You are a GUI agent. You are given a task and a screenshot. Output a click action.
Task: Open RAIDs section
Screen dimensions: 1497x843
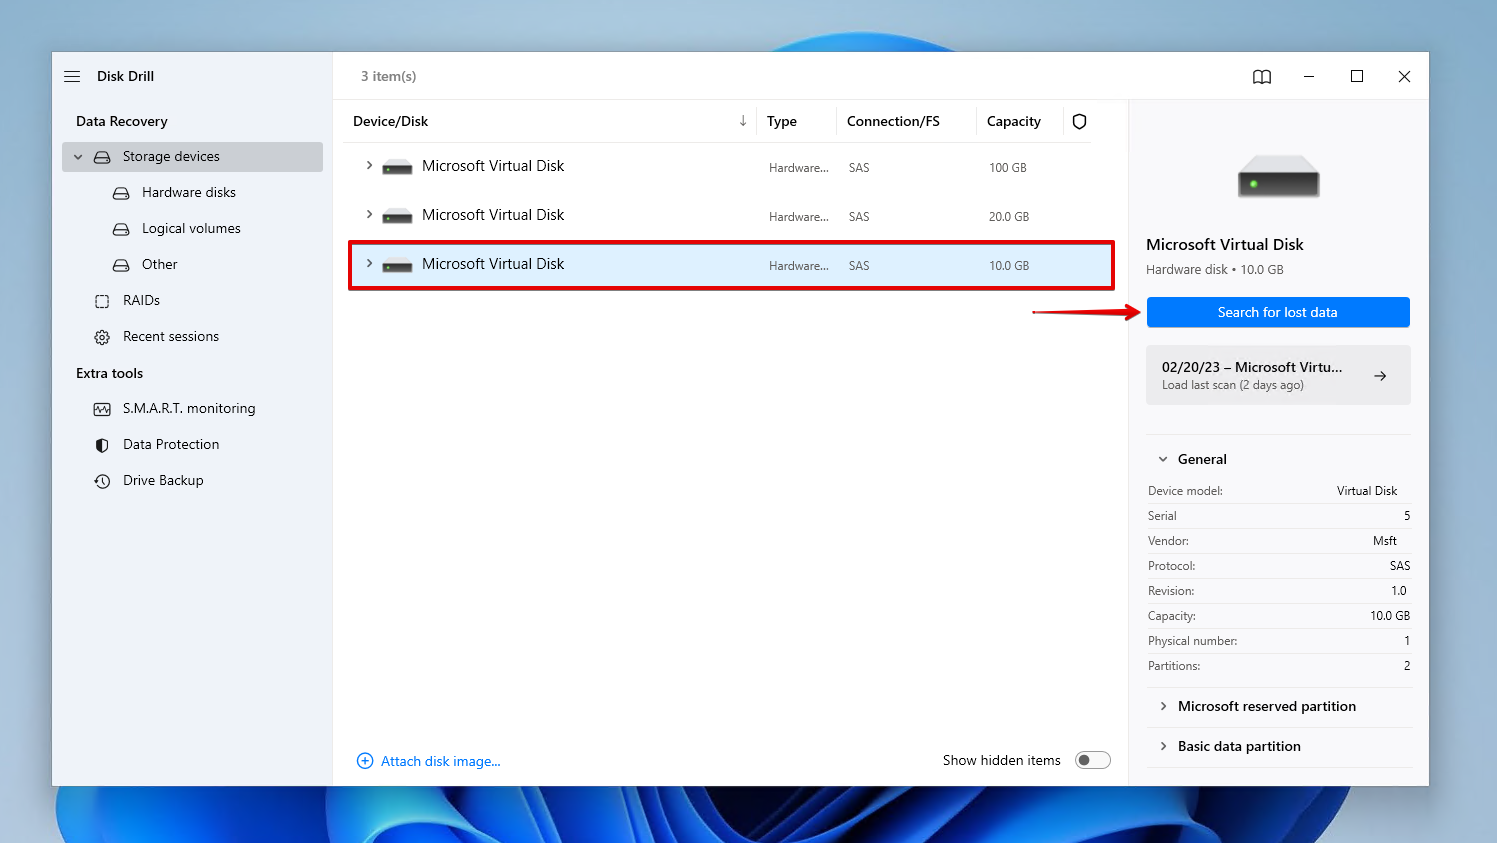(x=141, y=300)
